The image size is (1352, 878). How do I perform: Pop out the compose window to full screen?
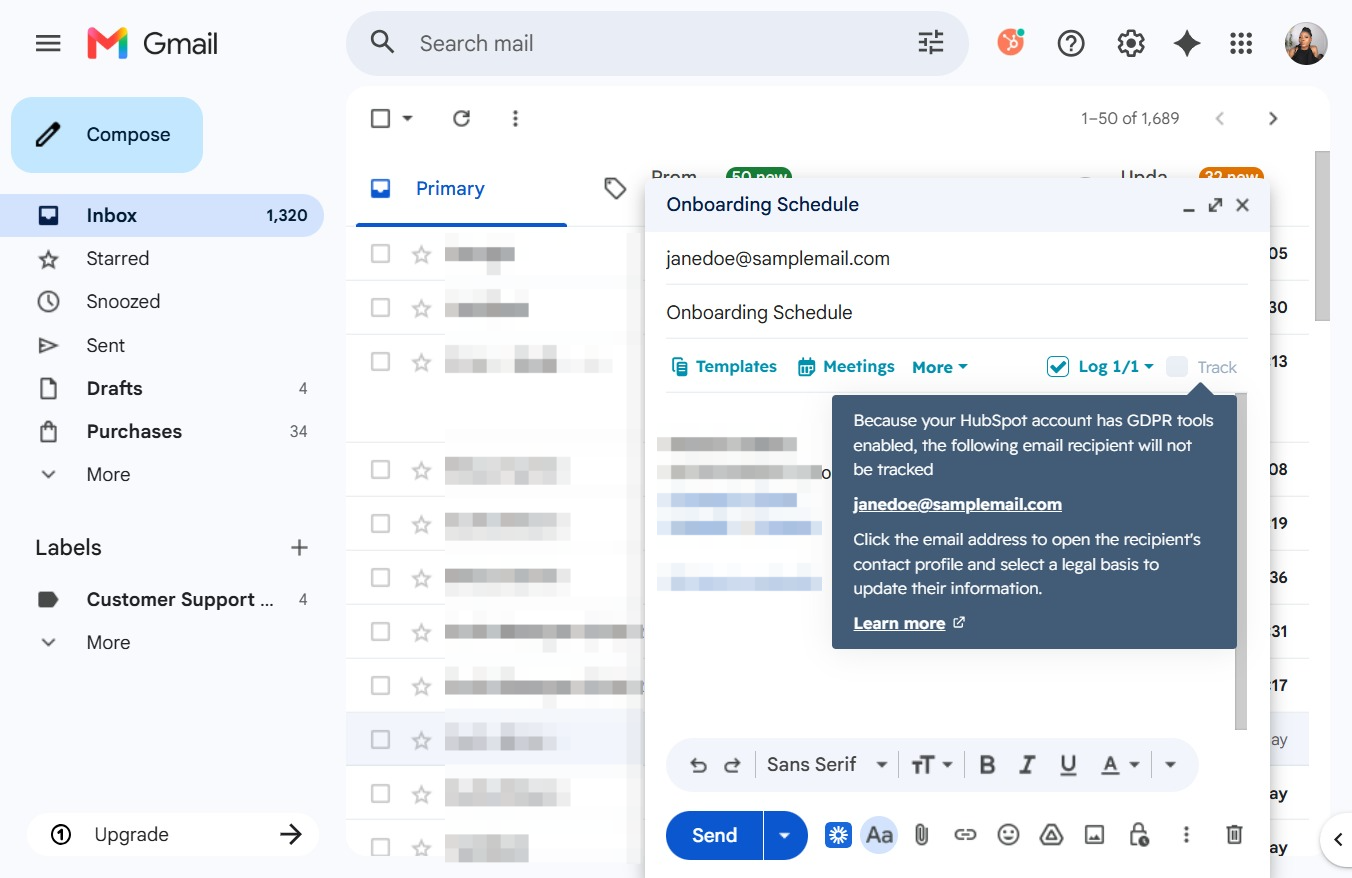(1215, 205)
